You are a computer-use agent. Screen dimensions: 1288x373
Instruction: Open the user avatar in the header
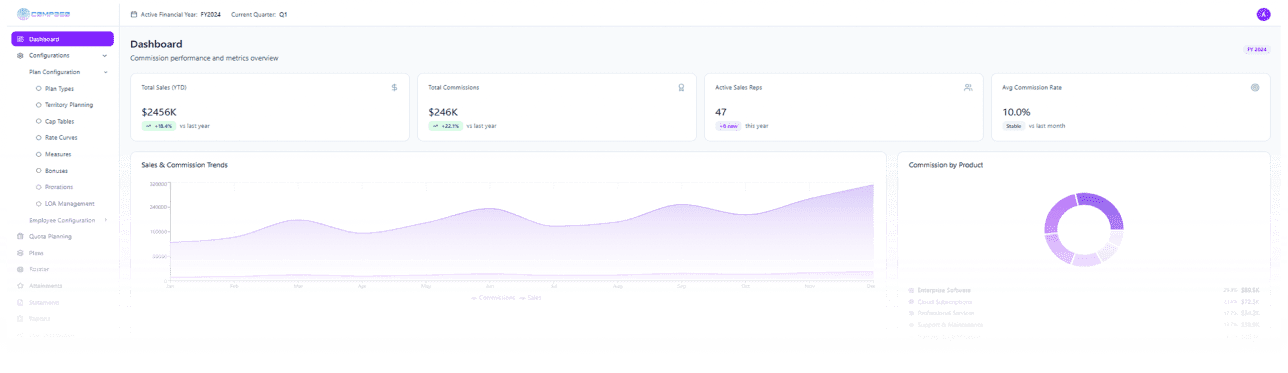pos(1263,14)
